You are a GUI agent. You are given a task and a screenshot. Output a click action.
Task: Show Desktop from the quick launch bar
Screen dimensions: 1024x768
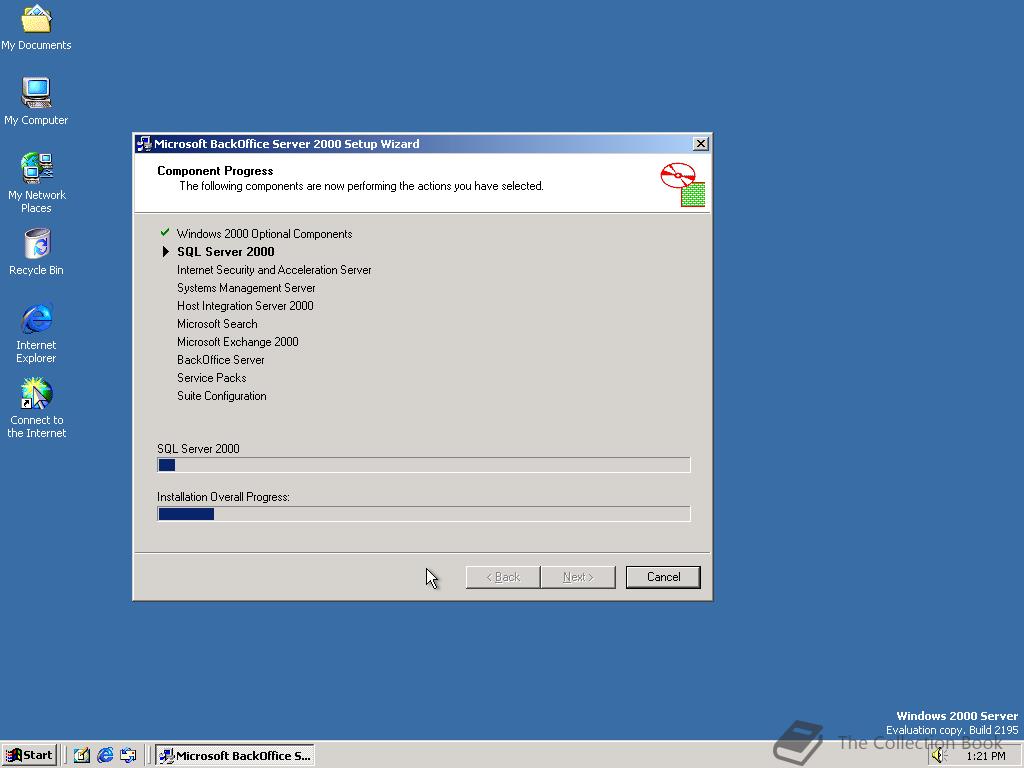coord(82,756)
